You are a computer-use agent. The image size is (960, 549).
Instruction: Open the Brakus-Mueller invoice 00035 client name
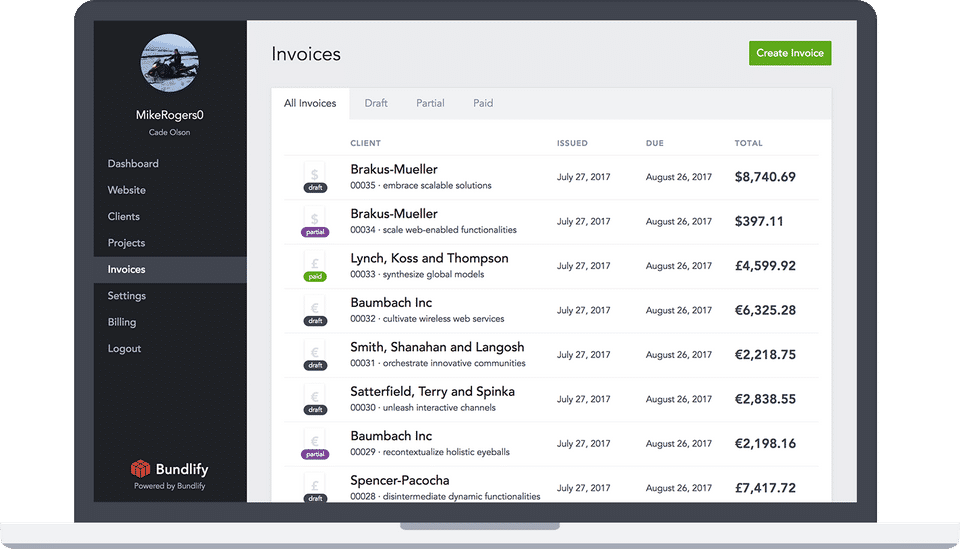point(394,170)
